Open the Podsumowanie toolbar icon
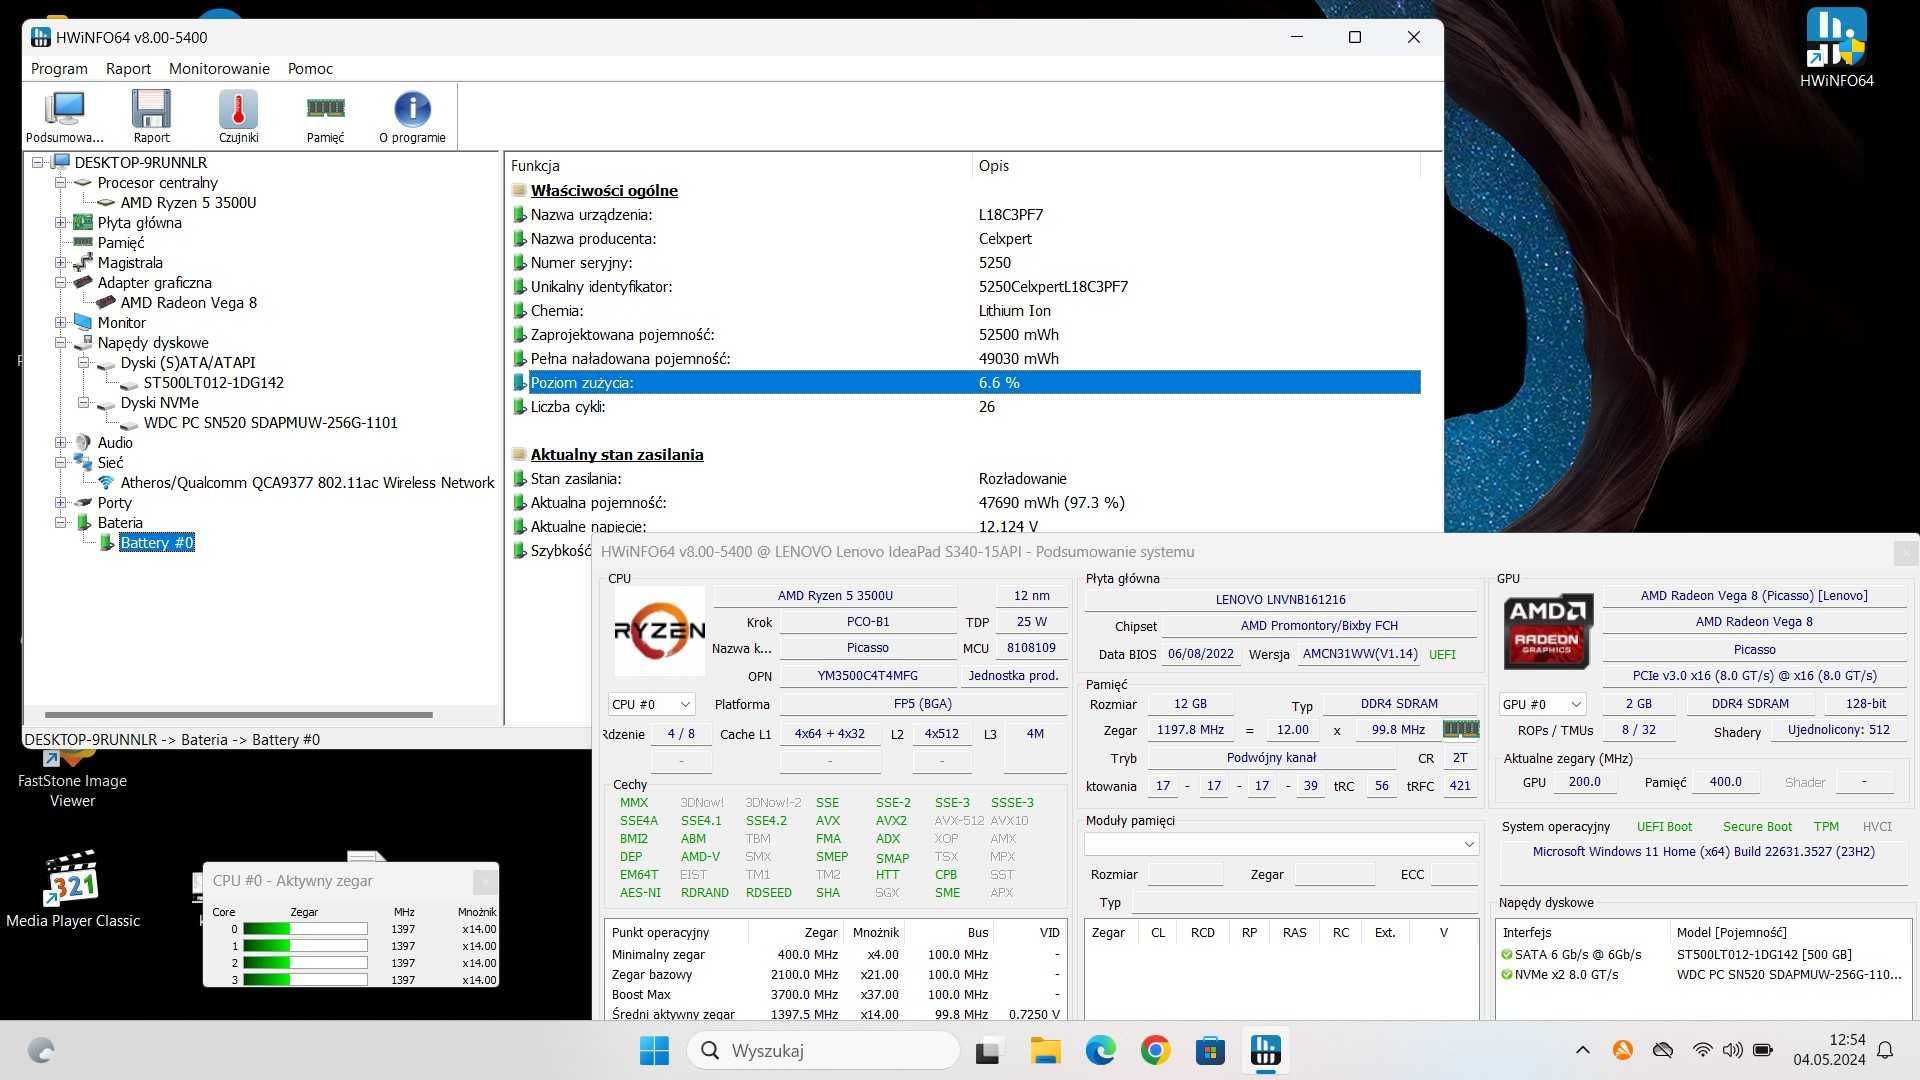Image resolution: width=1920 pixels, height=1080 pixels. [65, 116]
